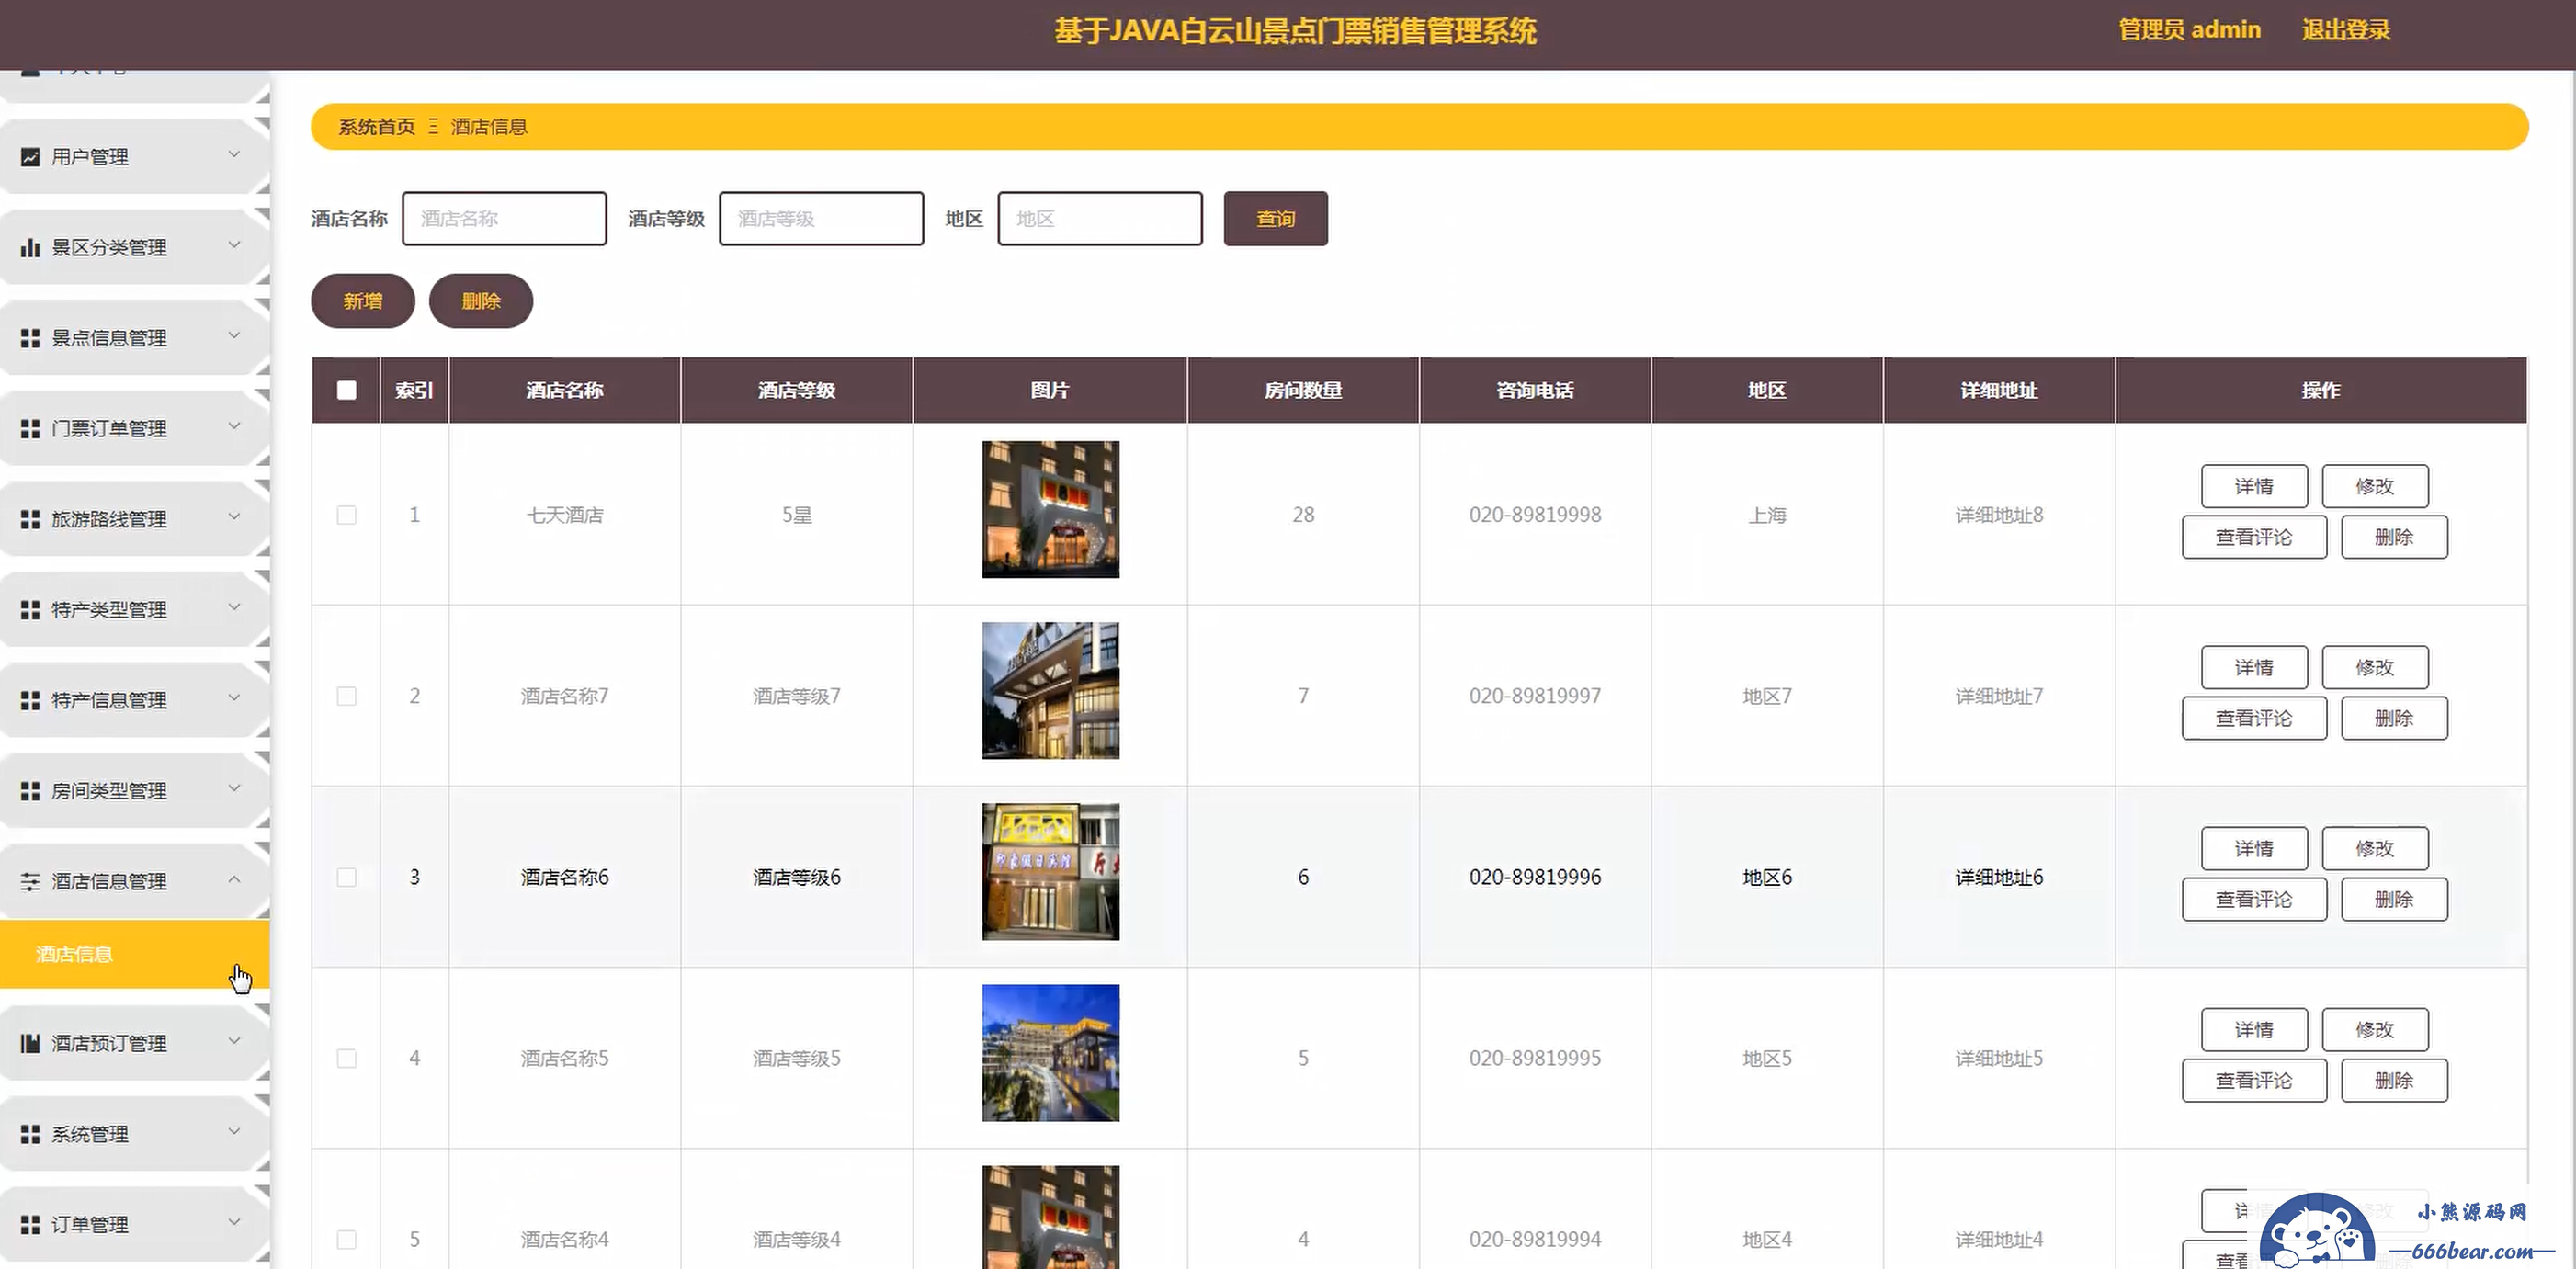Check the row checkbox for 七天酒店

click(x=347, y=515)
